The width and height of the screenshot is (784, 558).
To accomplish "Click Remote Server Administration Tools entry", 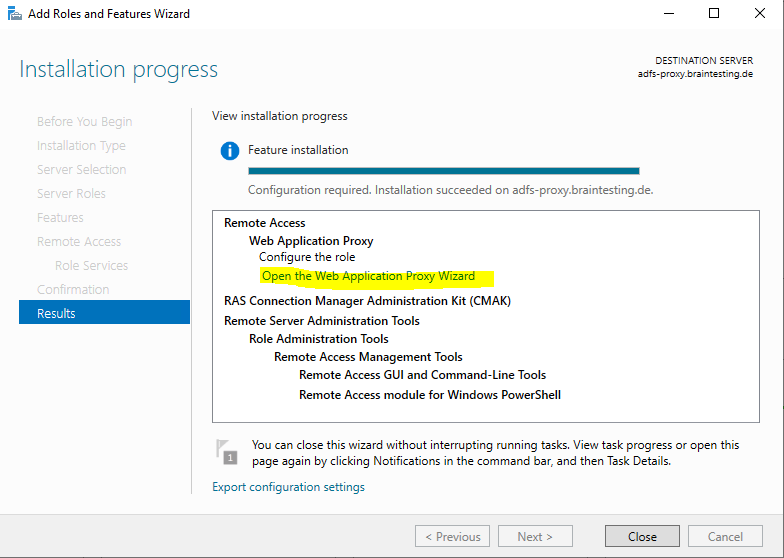I will (322, 321).
